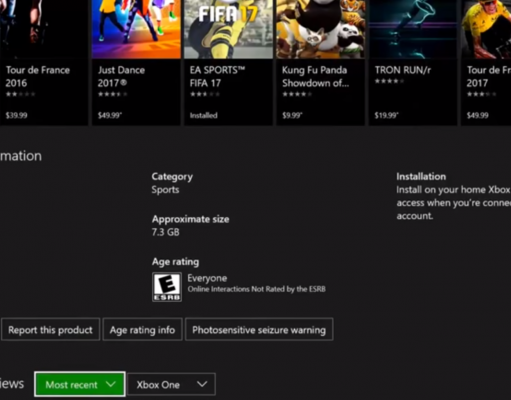Click the Online Interactions Not Rated text
The height and width of the screenshot is (400, 511).
tap(256, 289)
